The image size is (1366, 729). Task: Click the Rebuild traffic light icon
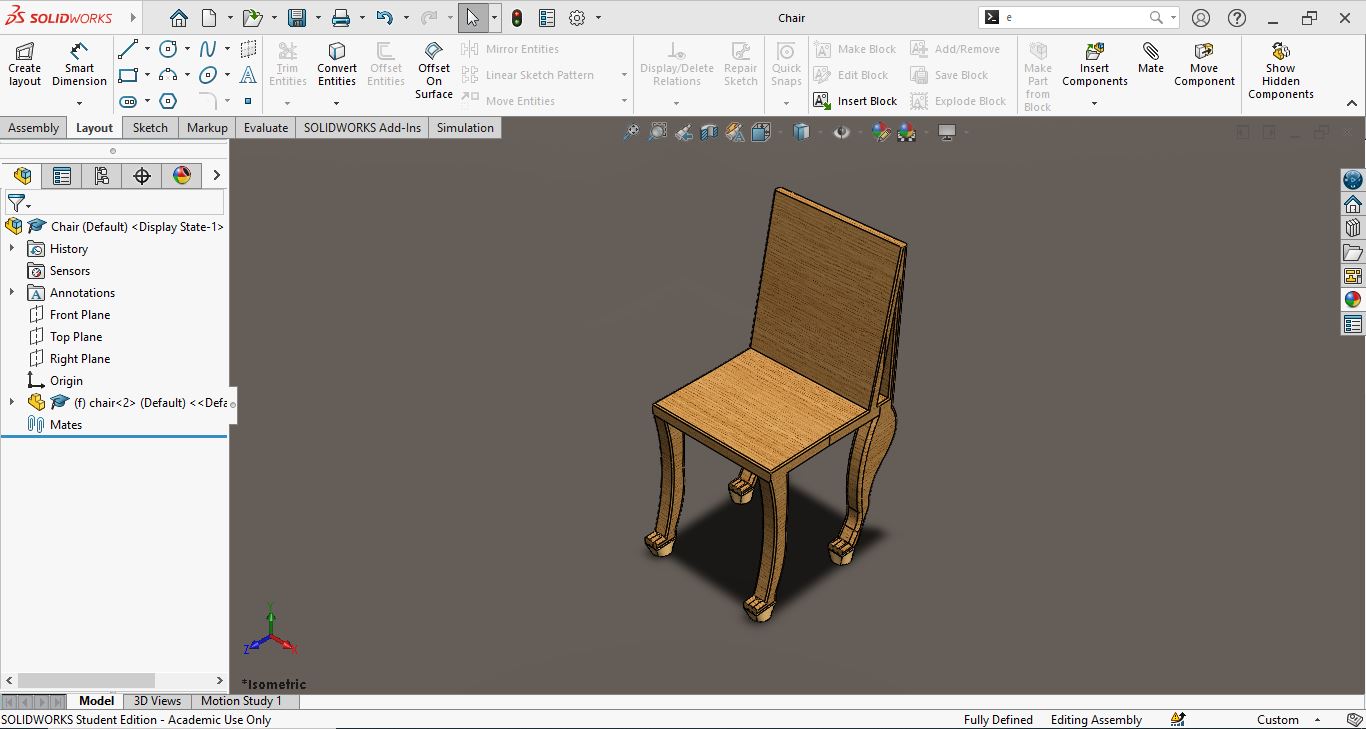(517, 18)
